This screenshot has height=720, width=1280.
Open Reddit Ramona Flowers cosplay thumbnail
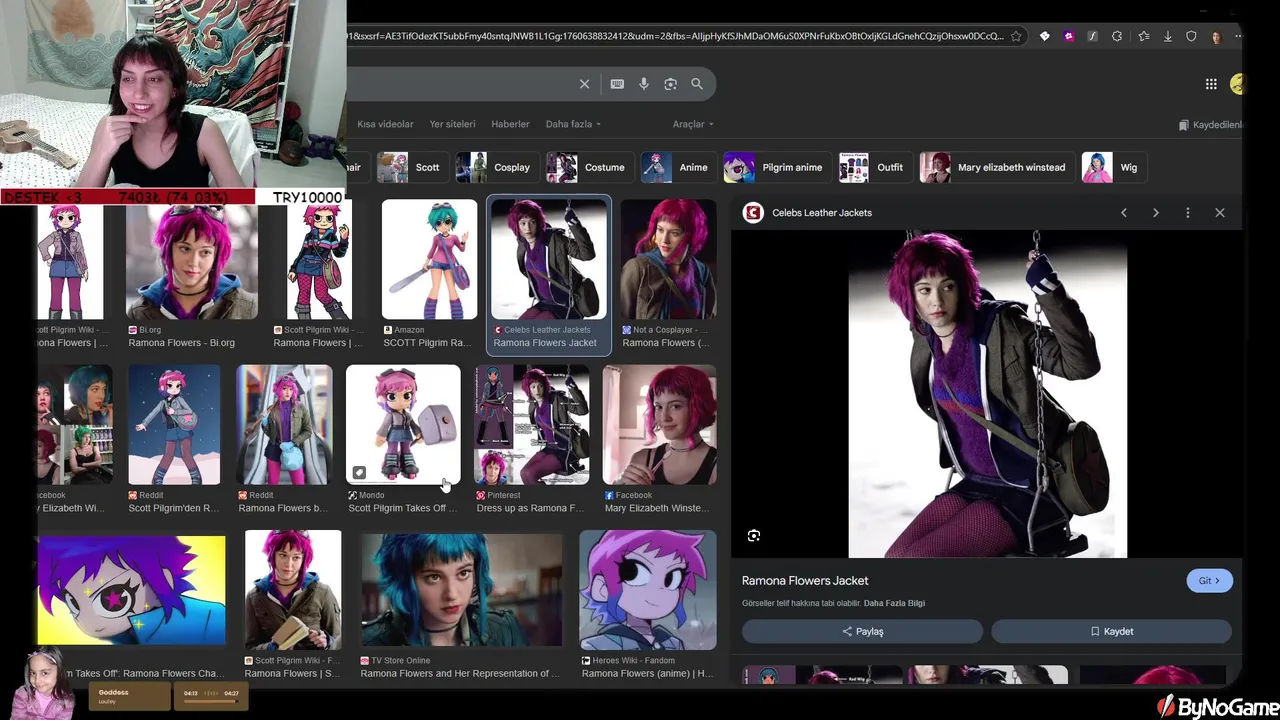coord(284,425)
